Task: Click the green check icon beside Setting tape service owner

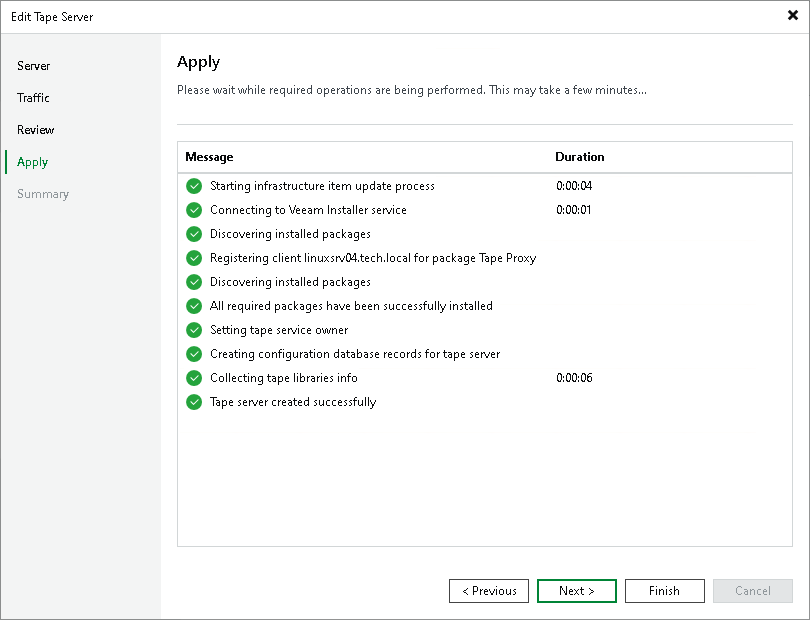Action: coord(194,330)
